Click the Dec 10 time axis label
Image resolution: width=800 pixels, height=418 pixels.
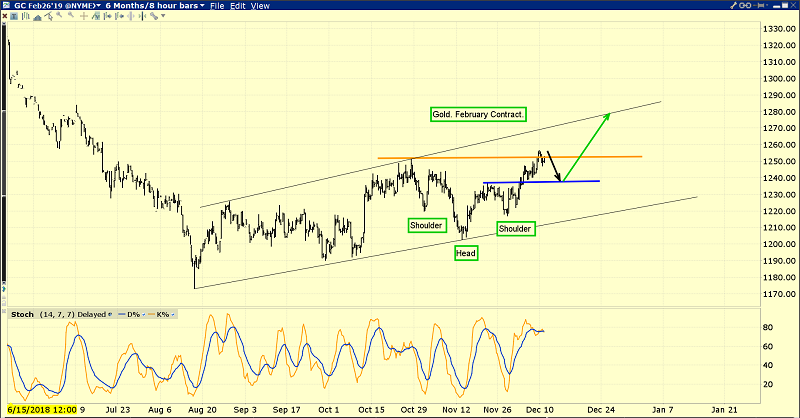pos(540,410)
